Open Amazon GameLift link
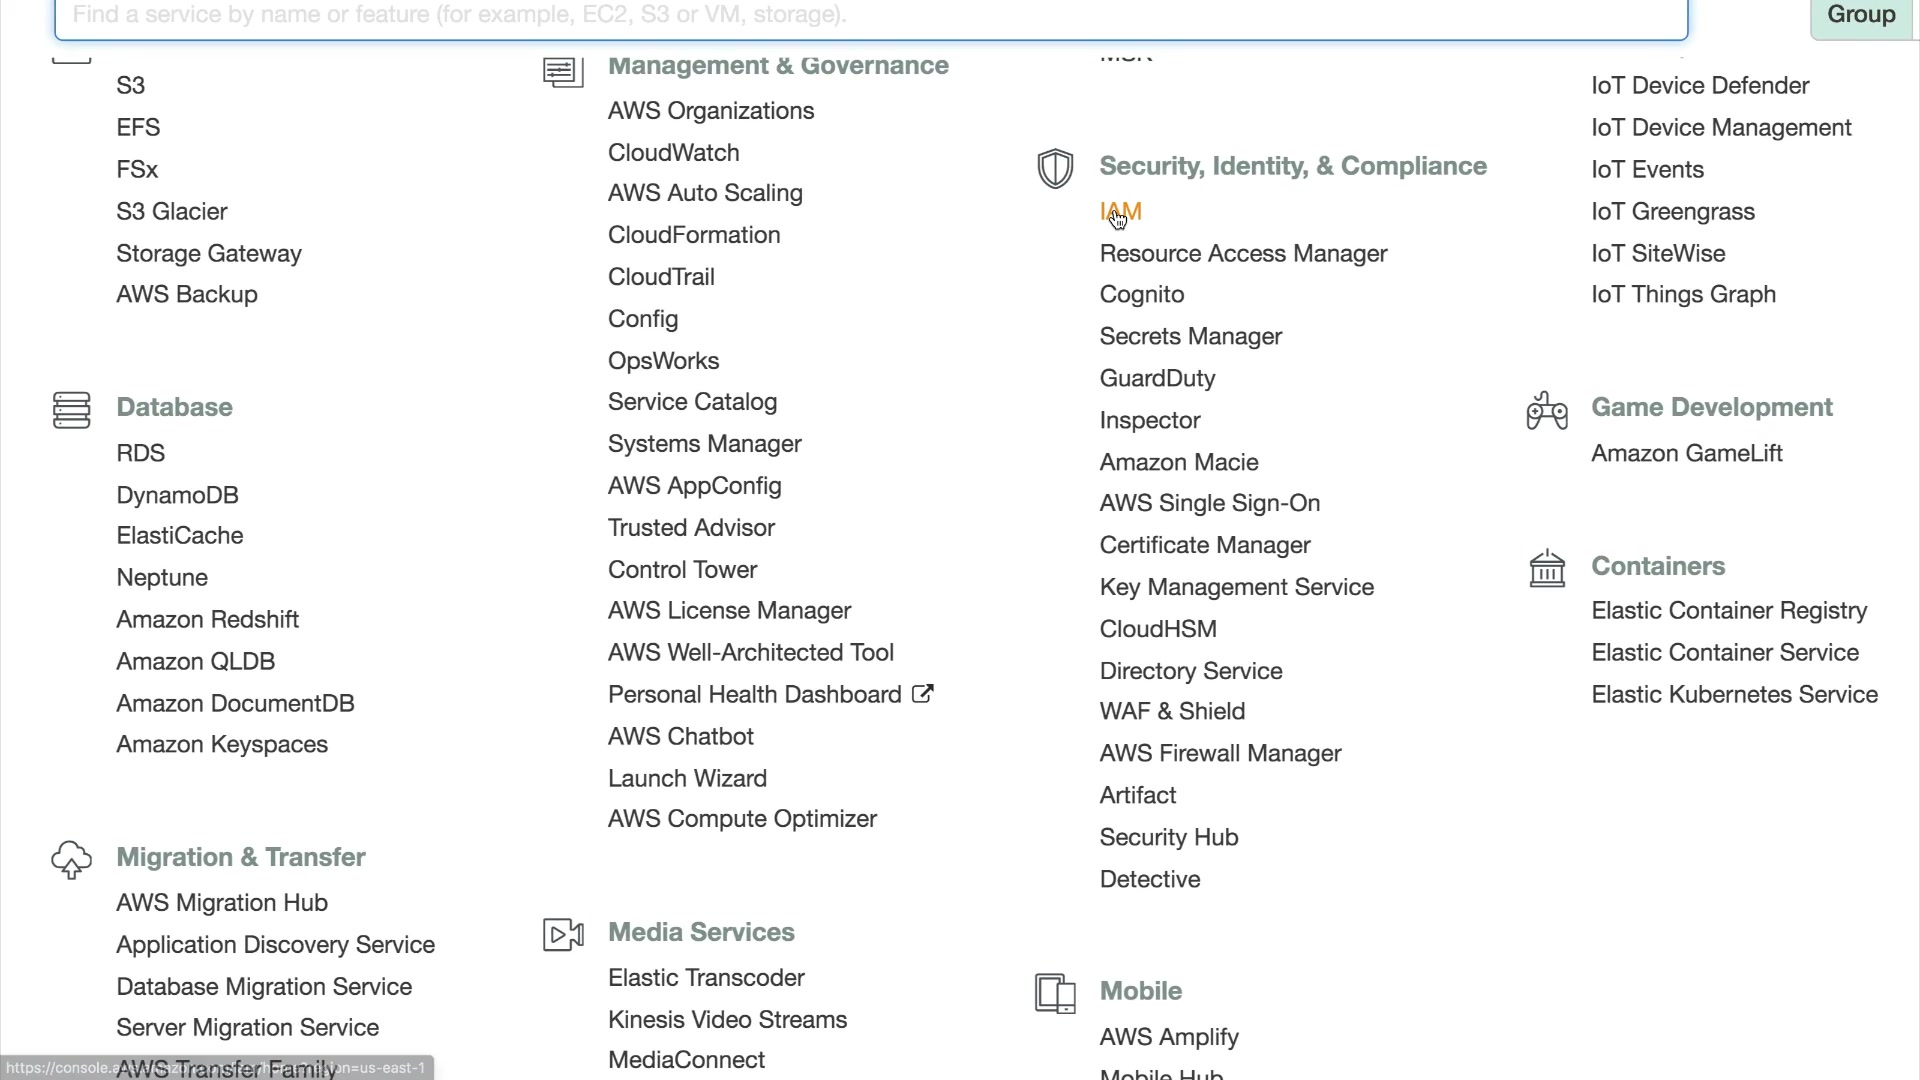Image resolution: width=1920 pixels, height=1080 pixels. coord(1686,454)
